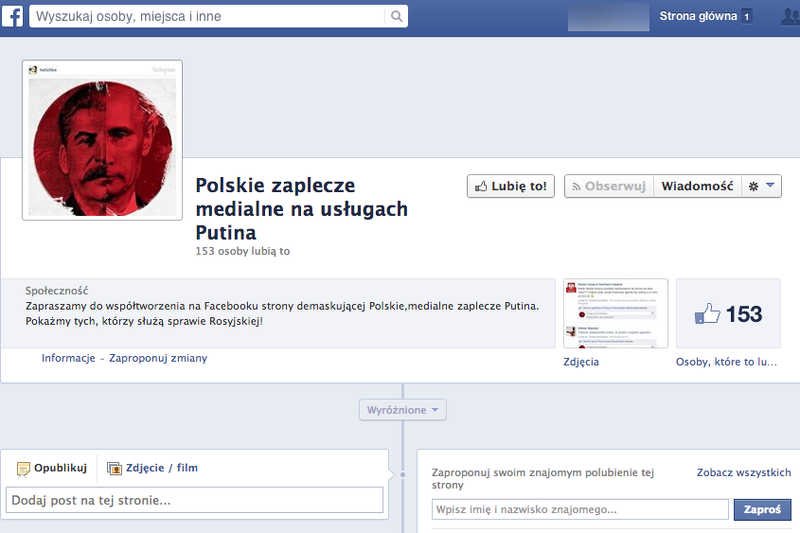Click Osoby, które to lu... link

click(x=727, y=362)
